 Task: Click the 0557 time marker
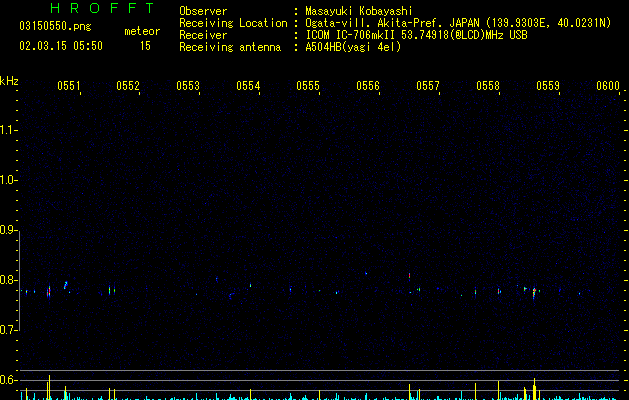pos(428,86)
